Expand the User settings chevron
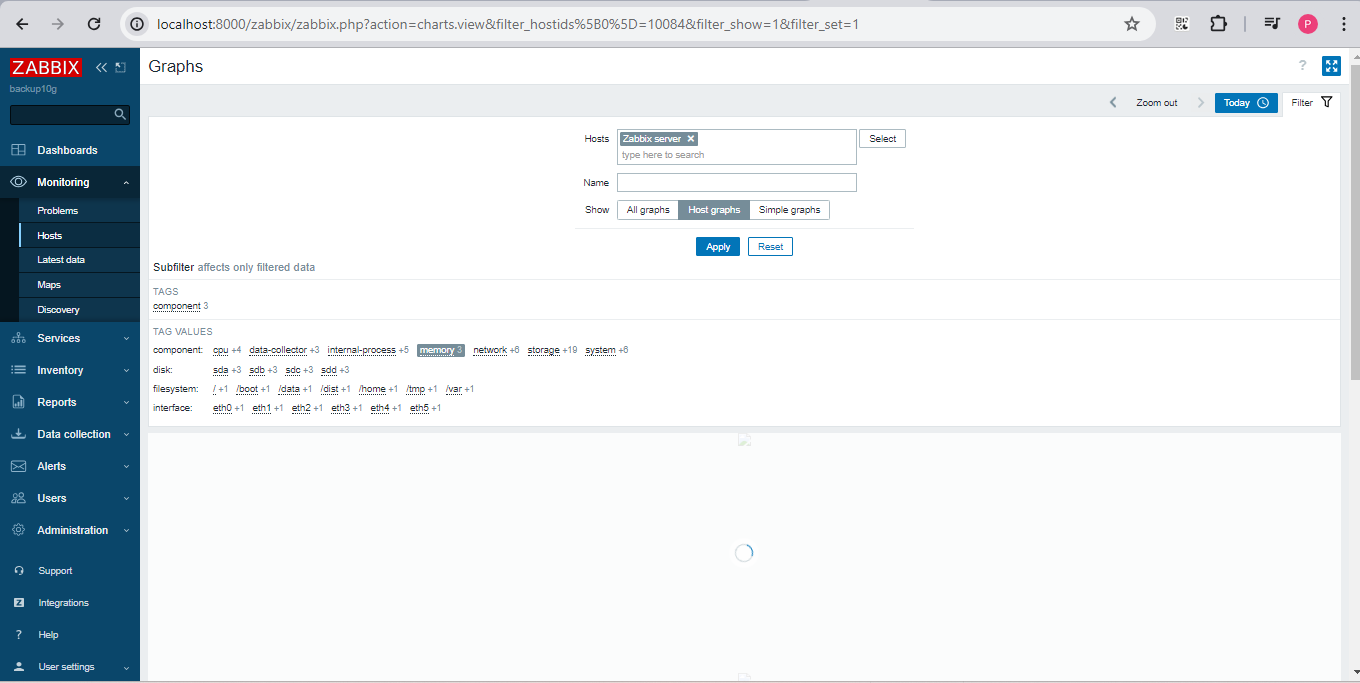Viewport: 1360px width, 683px height. point(126,668)
